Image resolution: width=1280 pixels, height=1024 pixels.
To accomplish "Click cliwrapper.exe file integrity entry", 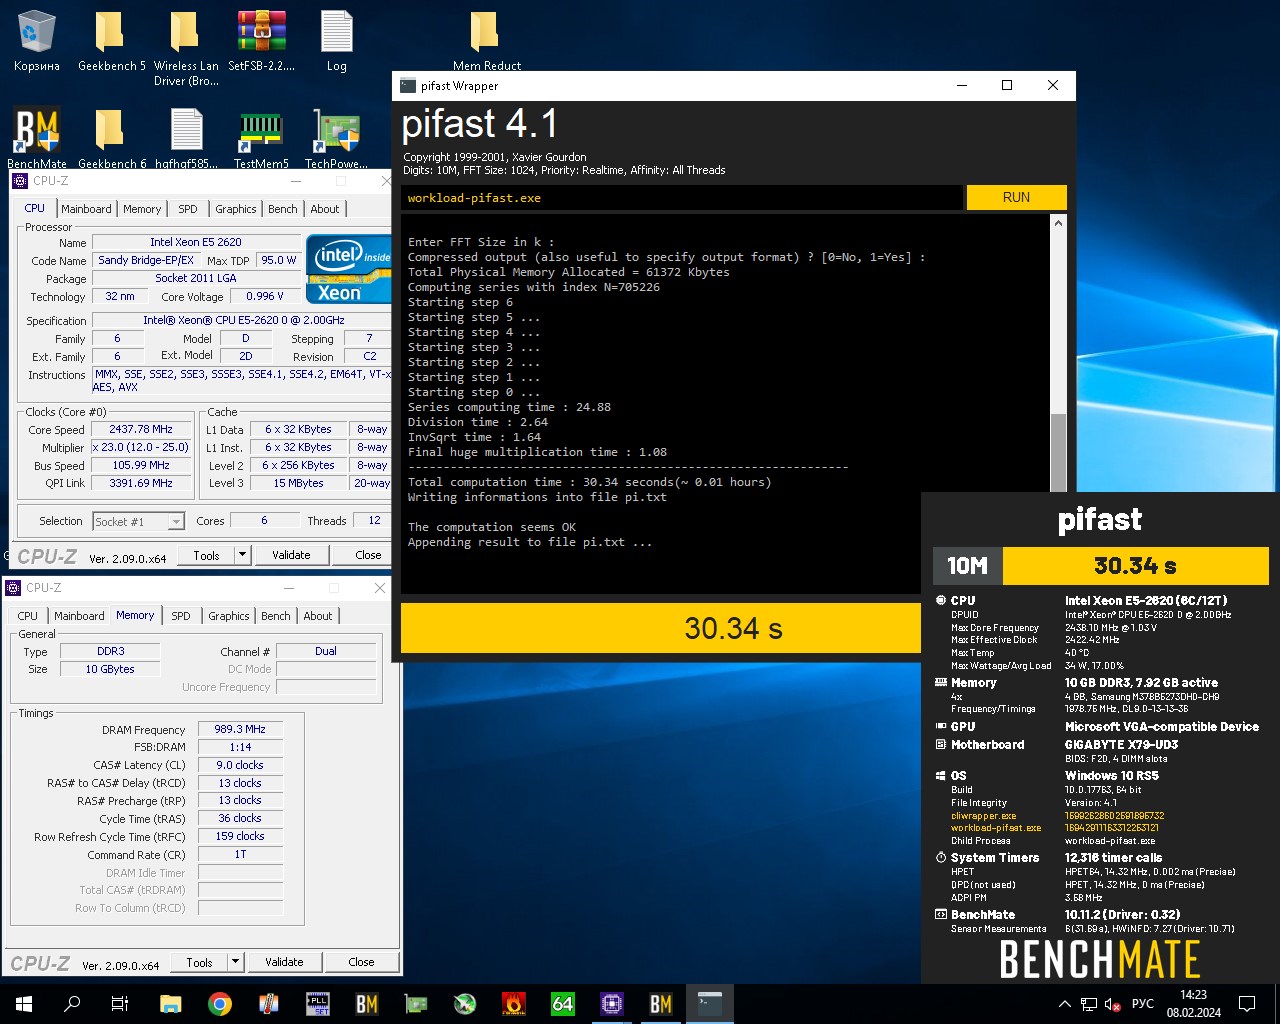I will click(x=983, y=816).
